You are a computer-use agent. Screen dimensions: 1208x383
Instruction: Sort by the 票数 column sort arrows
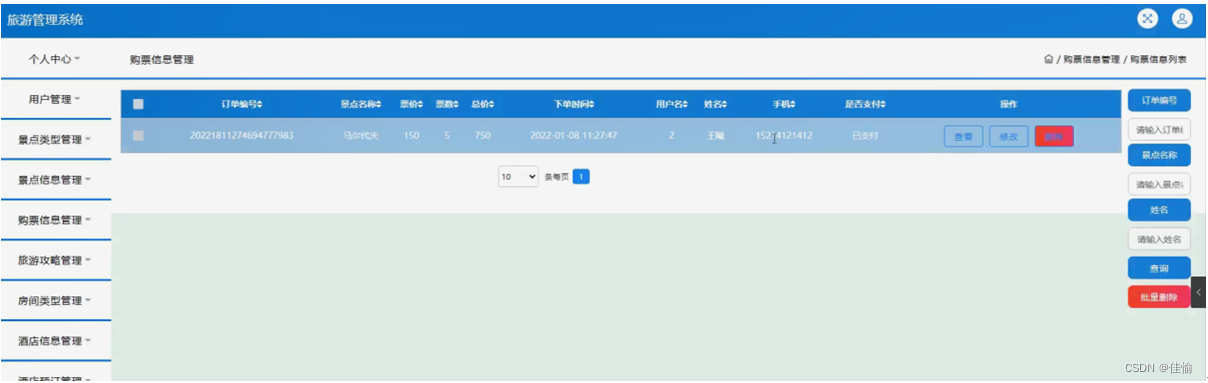[x=456, y=104]
